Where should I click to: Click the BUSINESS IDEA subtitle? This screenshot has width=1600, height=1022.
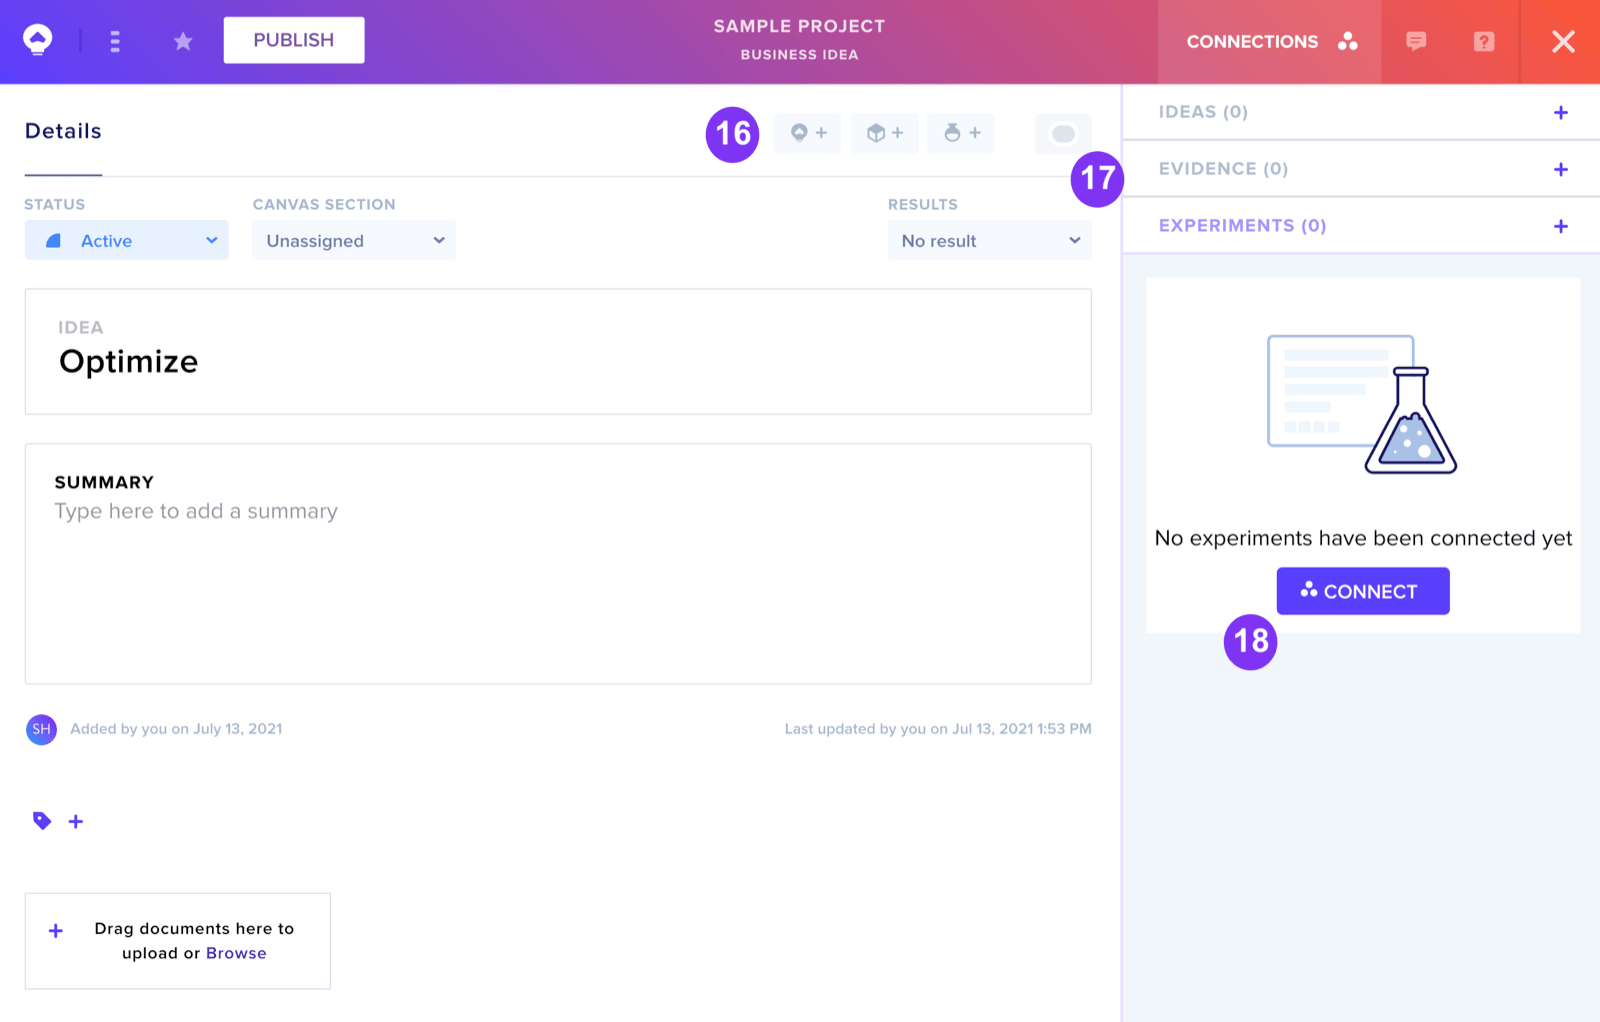pyautogui.click(x=799, y=55)
